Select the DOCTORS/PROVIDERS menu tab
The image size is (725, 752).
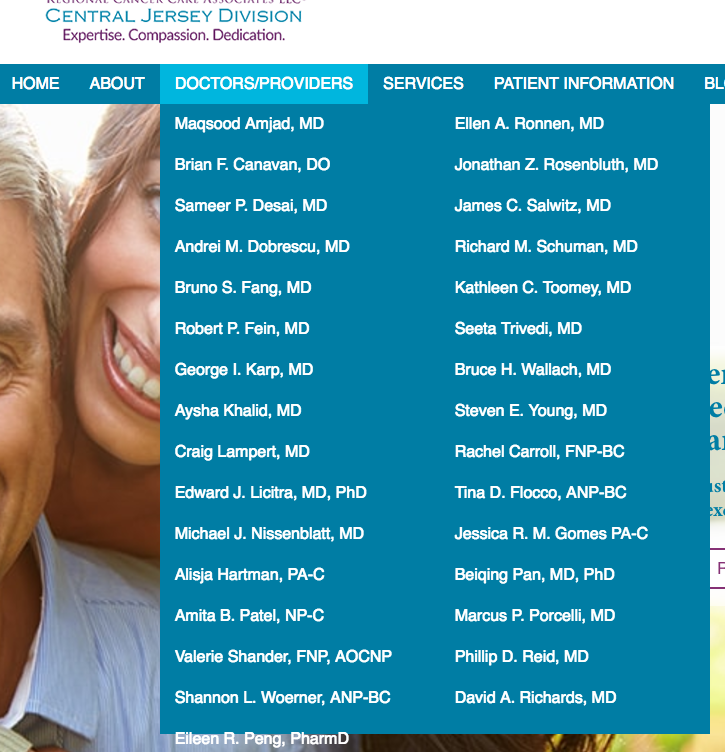click(x=264, y=83)
